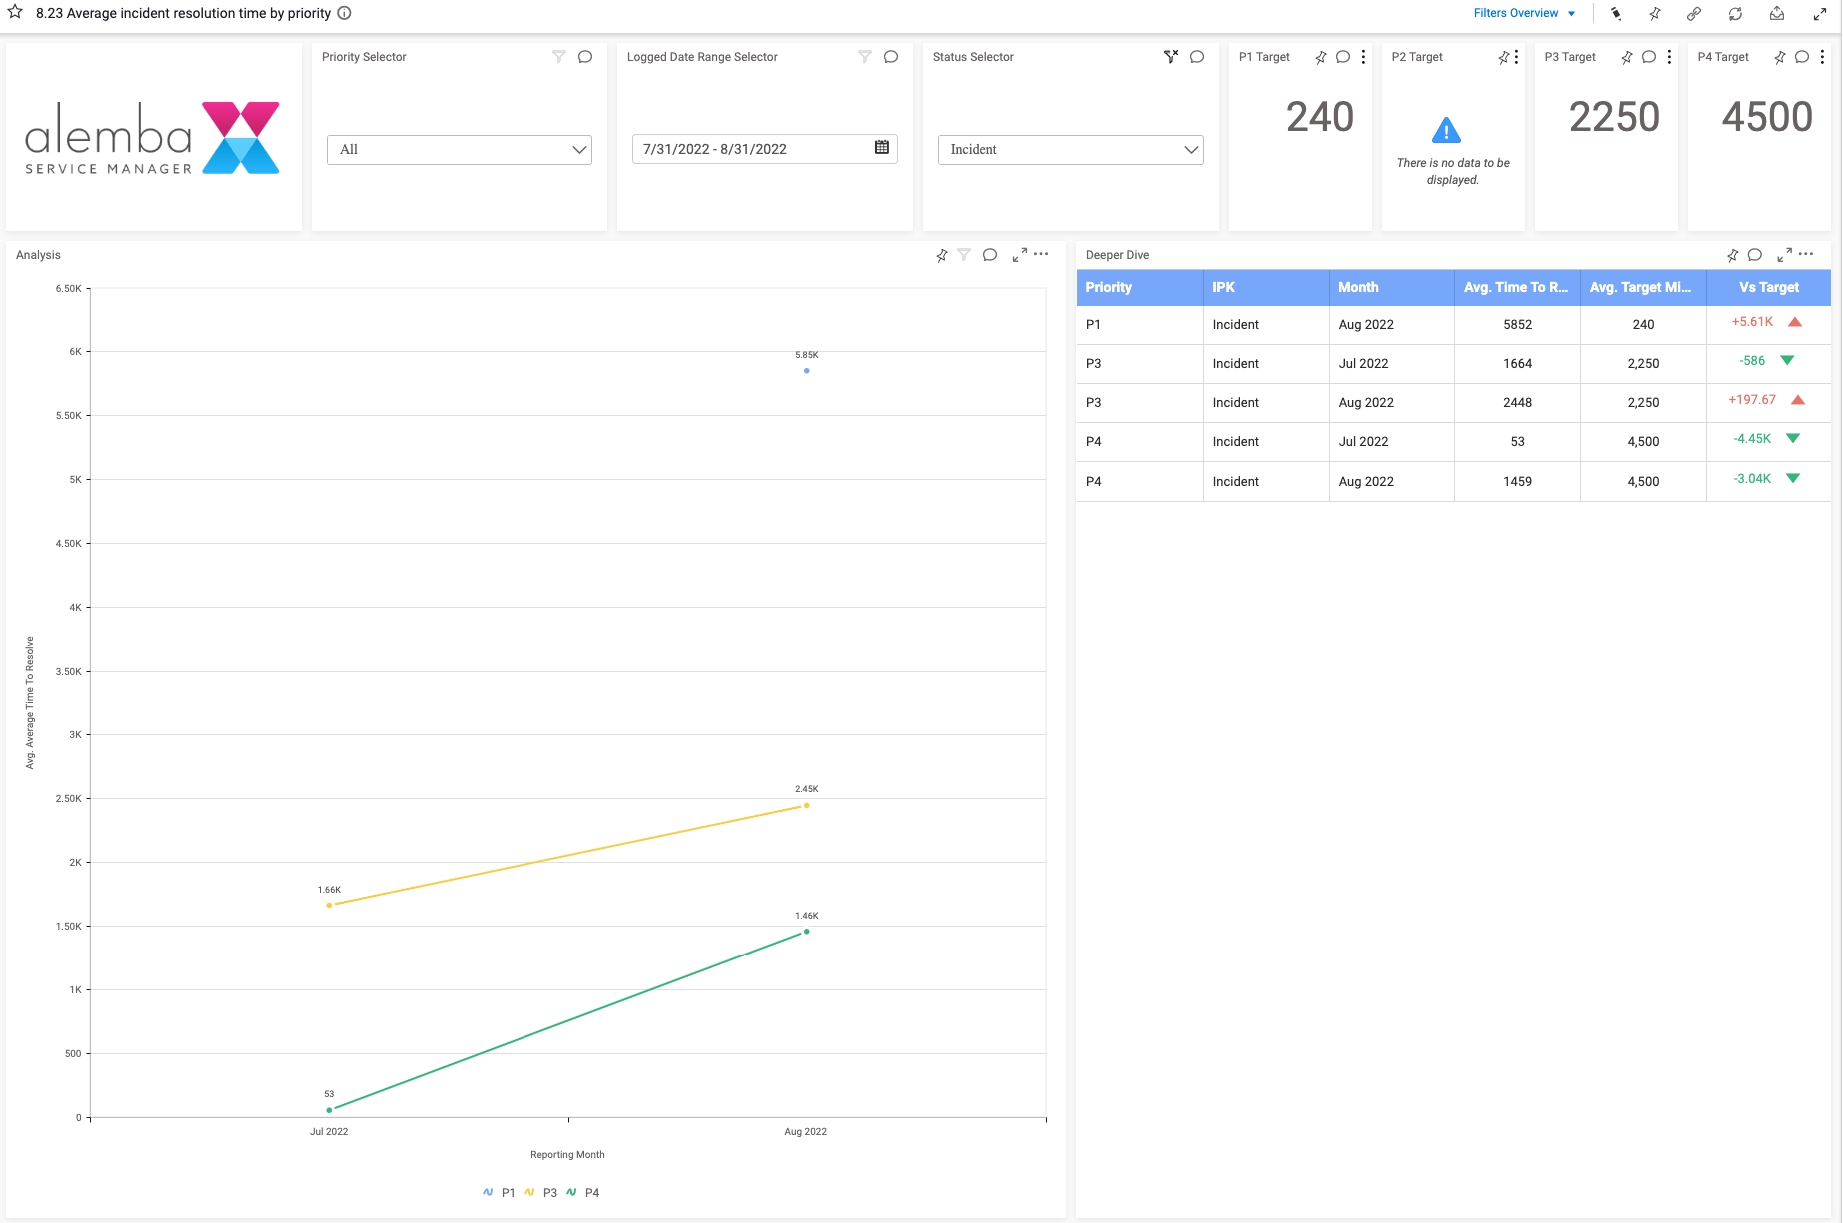Click the highlighter pen icon in top toolbar
1843x1223 pixels.
[x=1616, y=14]
